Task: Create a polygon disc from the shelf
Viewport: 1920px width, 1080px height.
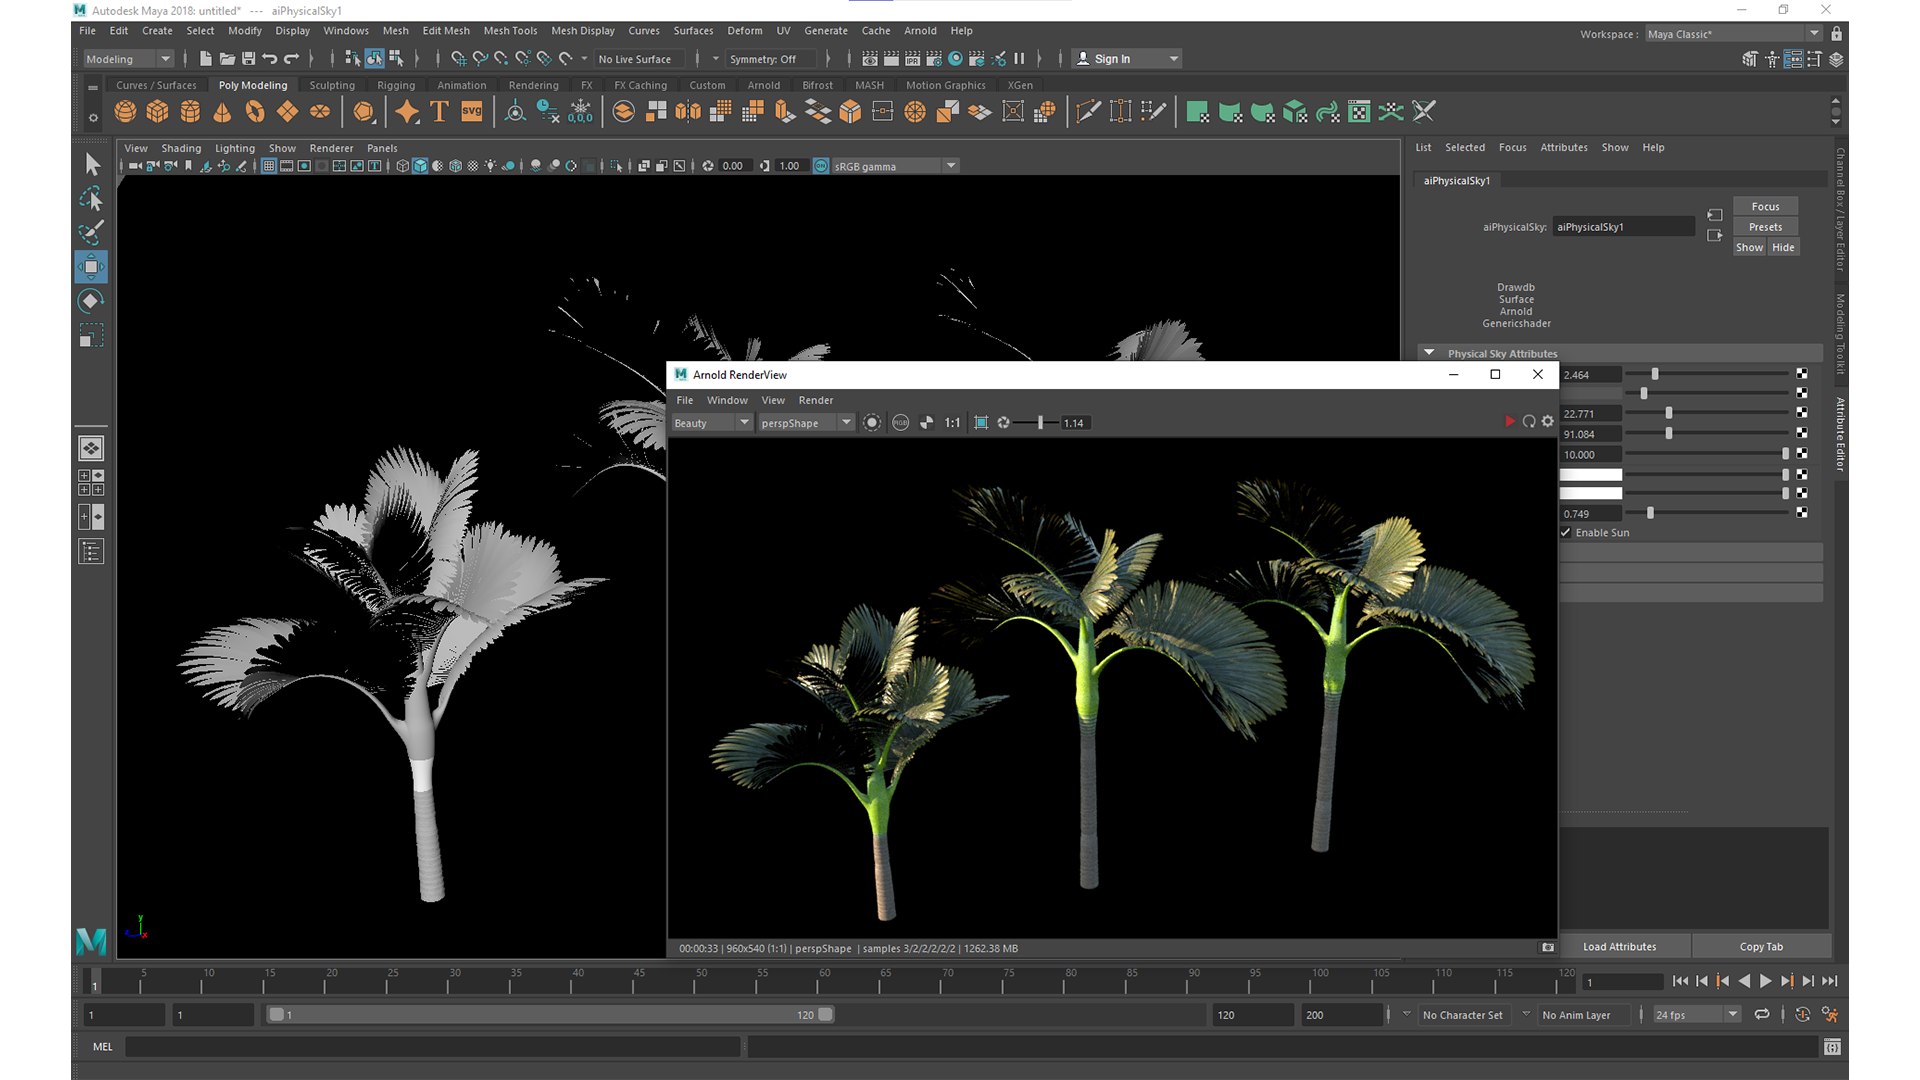Action: [320, 112]
